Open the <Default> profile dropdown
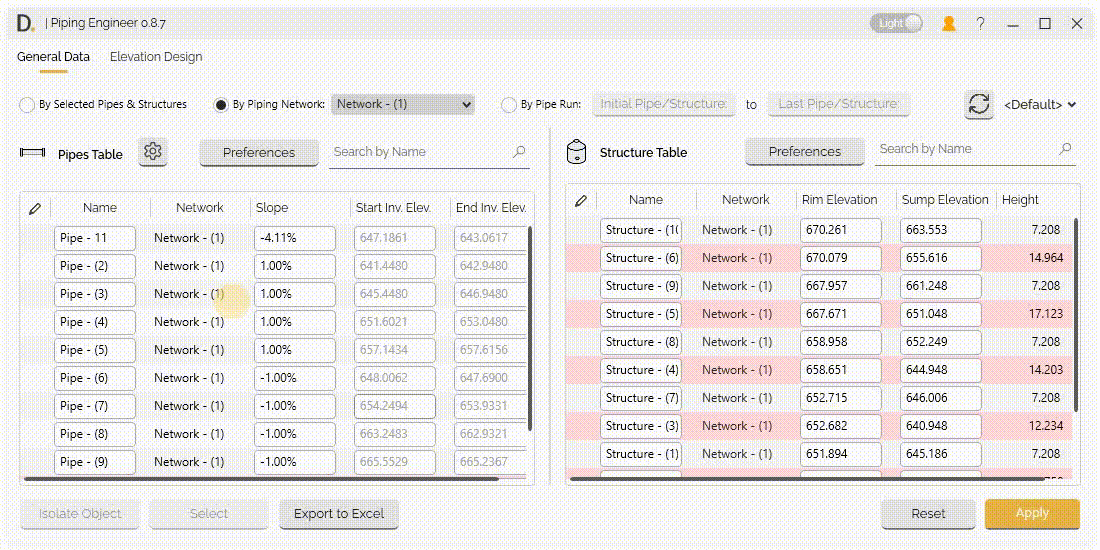 pyautogui.click(x=1040, y=104)
